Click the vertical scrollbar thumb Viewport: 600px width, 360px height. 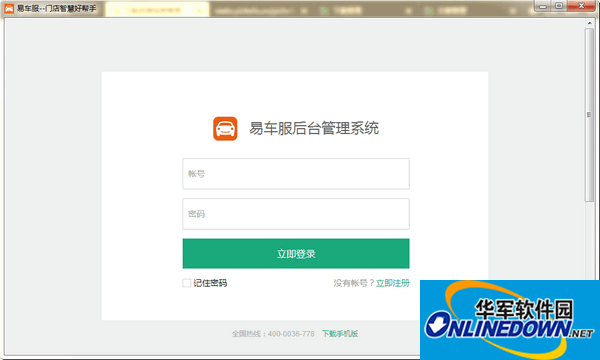(x=589, y=115)
